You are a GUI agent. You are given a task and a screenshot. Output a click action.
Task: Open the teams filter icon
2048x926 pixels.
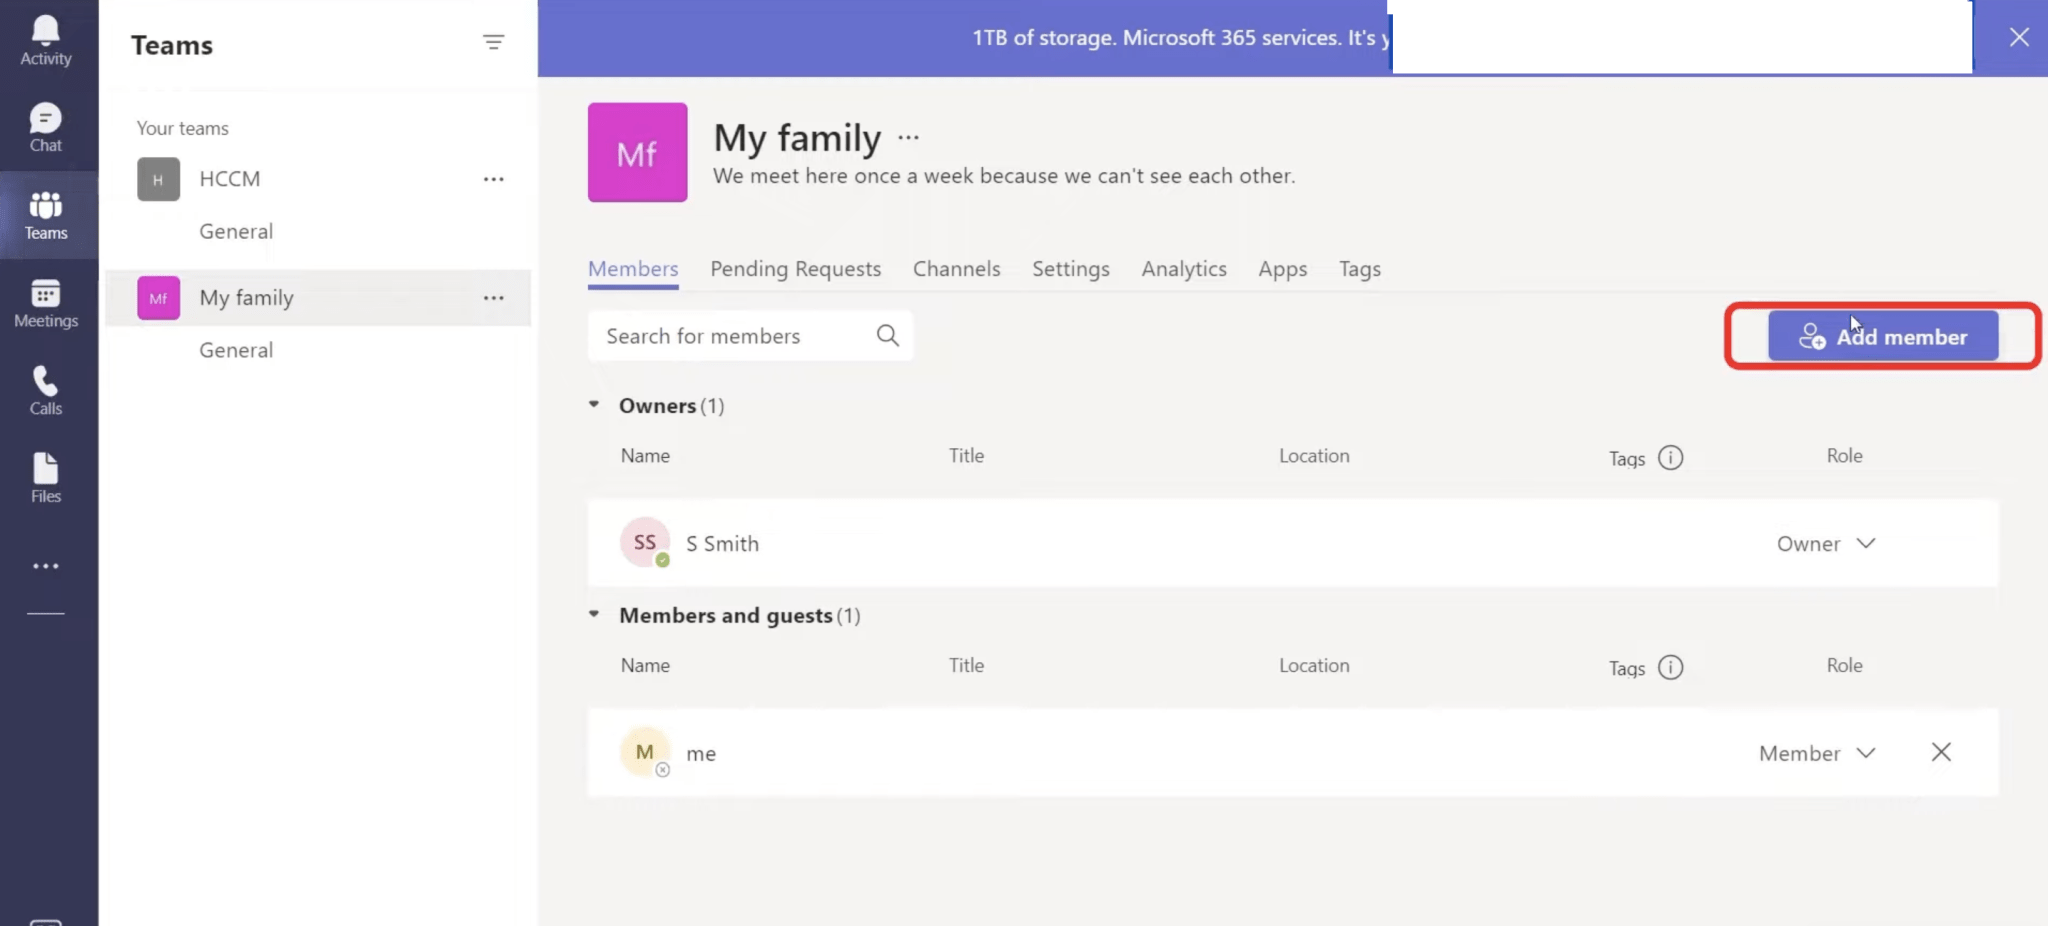click(x=493, y=42)
